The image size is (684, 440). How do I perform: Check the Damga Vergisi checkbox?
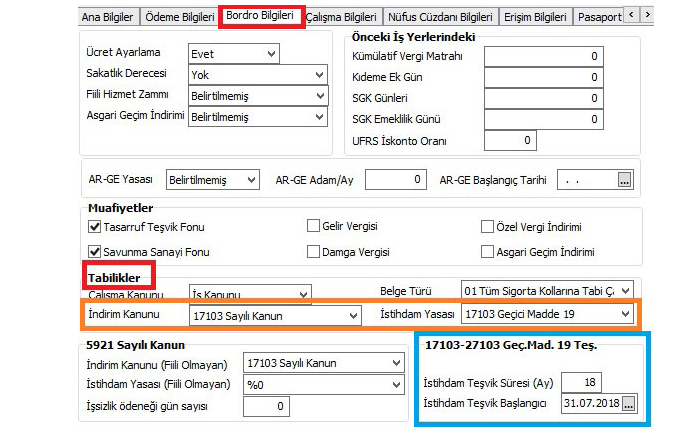313,252
